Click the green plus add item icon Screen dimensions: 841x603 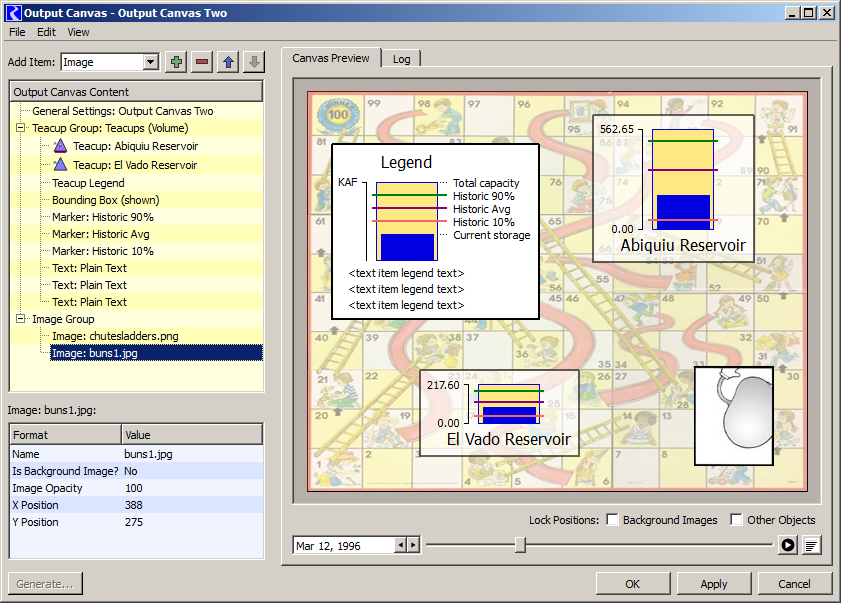pos(176,62)
